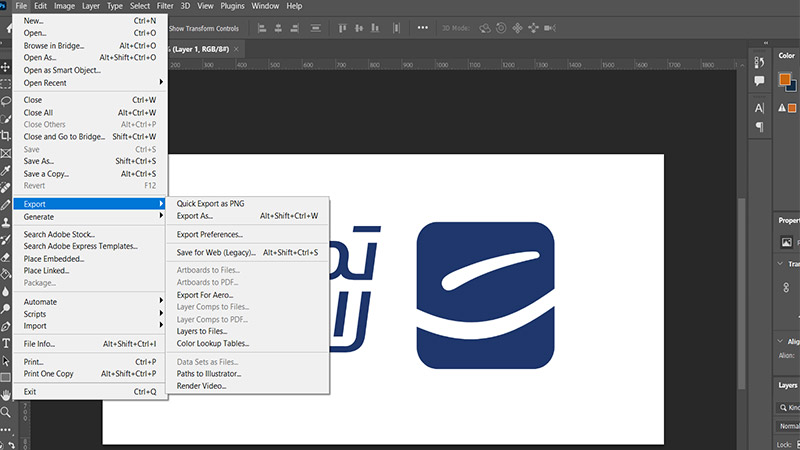Open the Layers kind filter dropdown
The width and height of the screenshot is (800, 450).
tap(790, 409)
